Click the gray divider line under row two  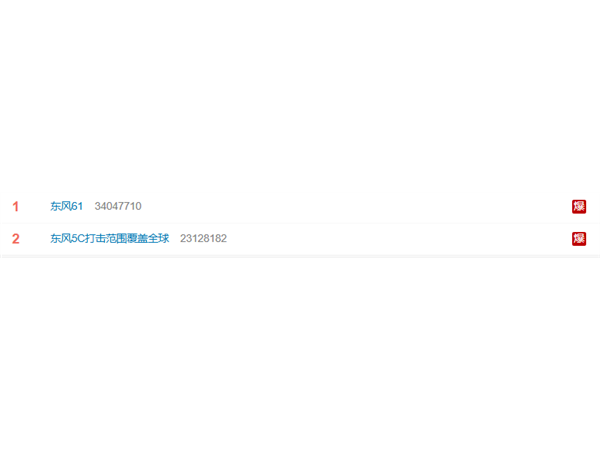300,256
